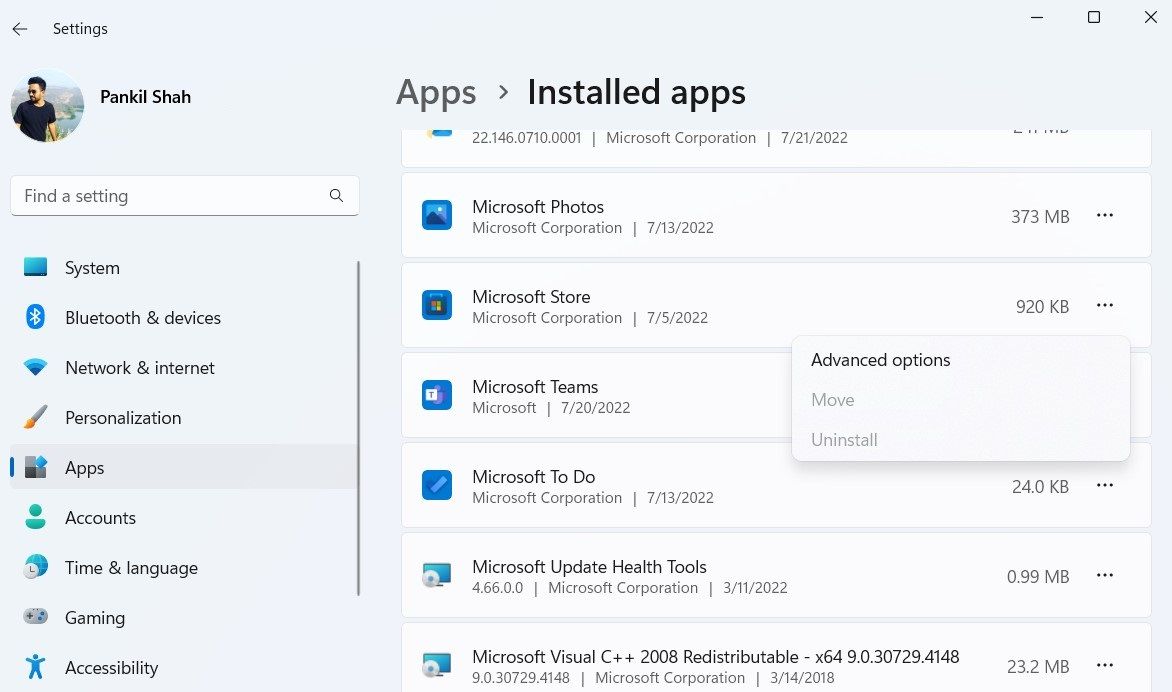Viewport: 1172px width, 692px height.
Task: Open more options for Microsoft Store
Action: coord(1105,305)
